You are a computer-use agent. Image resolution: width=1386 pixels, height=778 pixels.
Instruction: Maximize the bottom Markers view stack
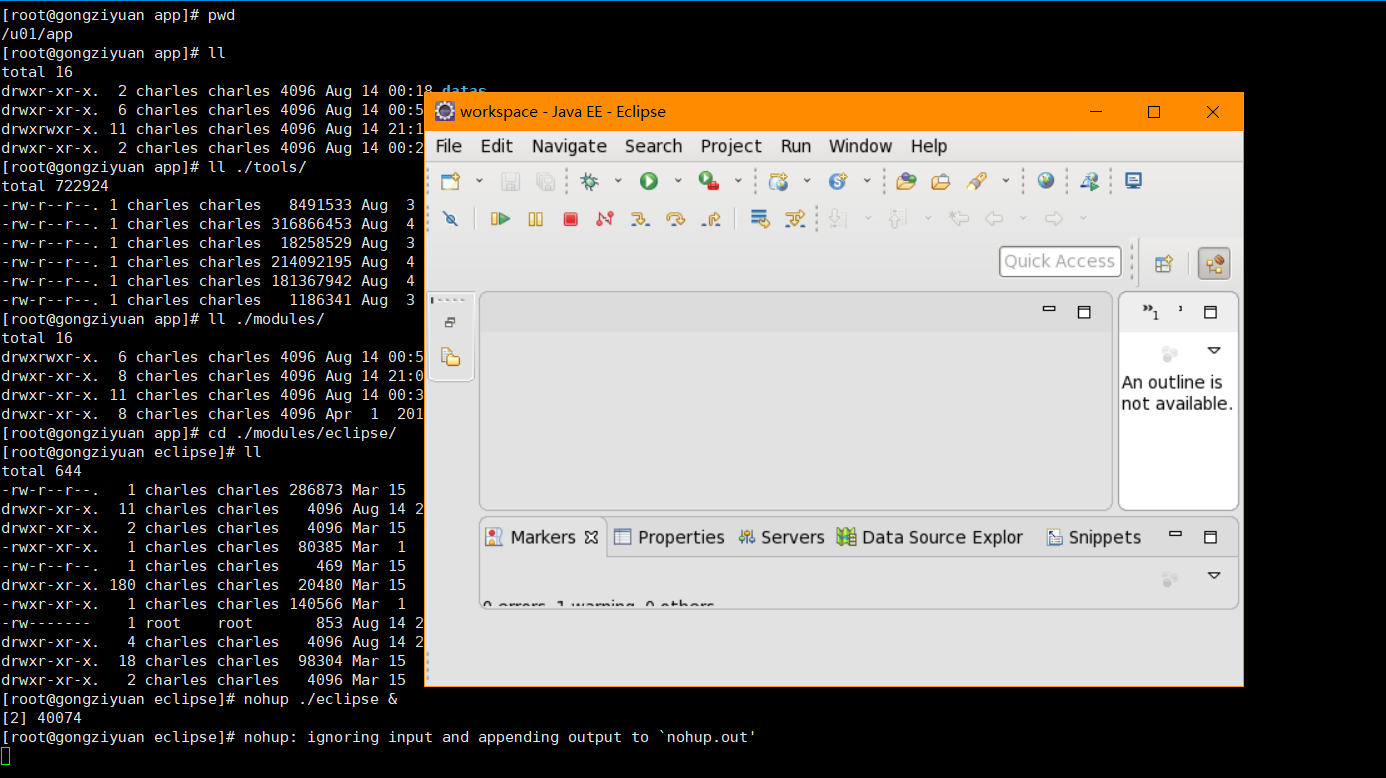(x=1210, y=537)
